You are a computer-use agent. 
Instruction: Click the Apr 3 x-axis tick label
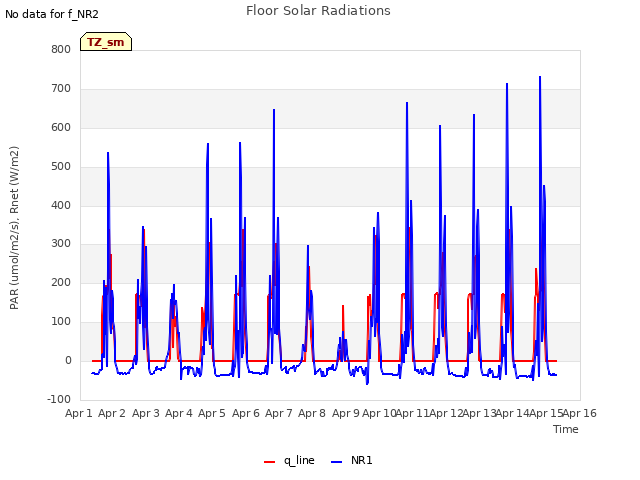point(145,413)
